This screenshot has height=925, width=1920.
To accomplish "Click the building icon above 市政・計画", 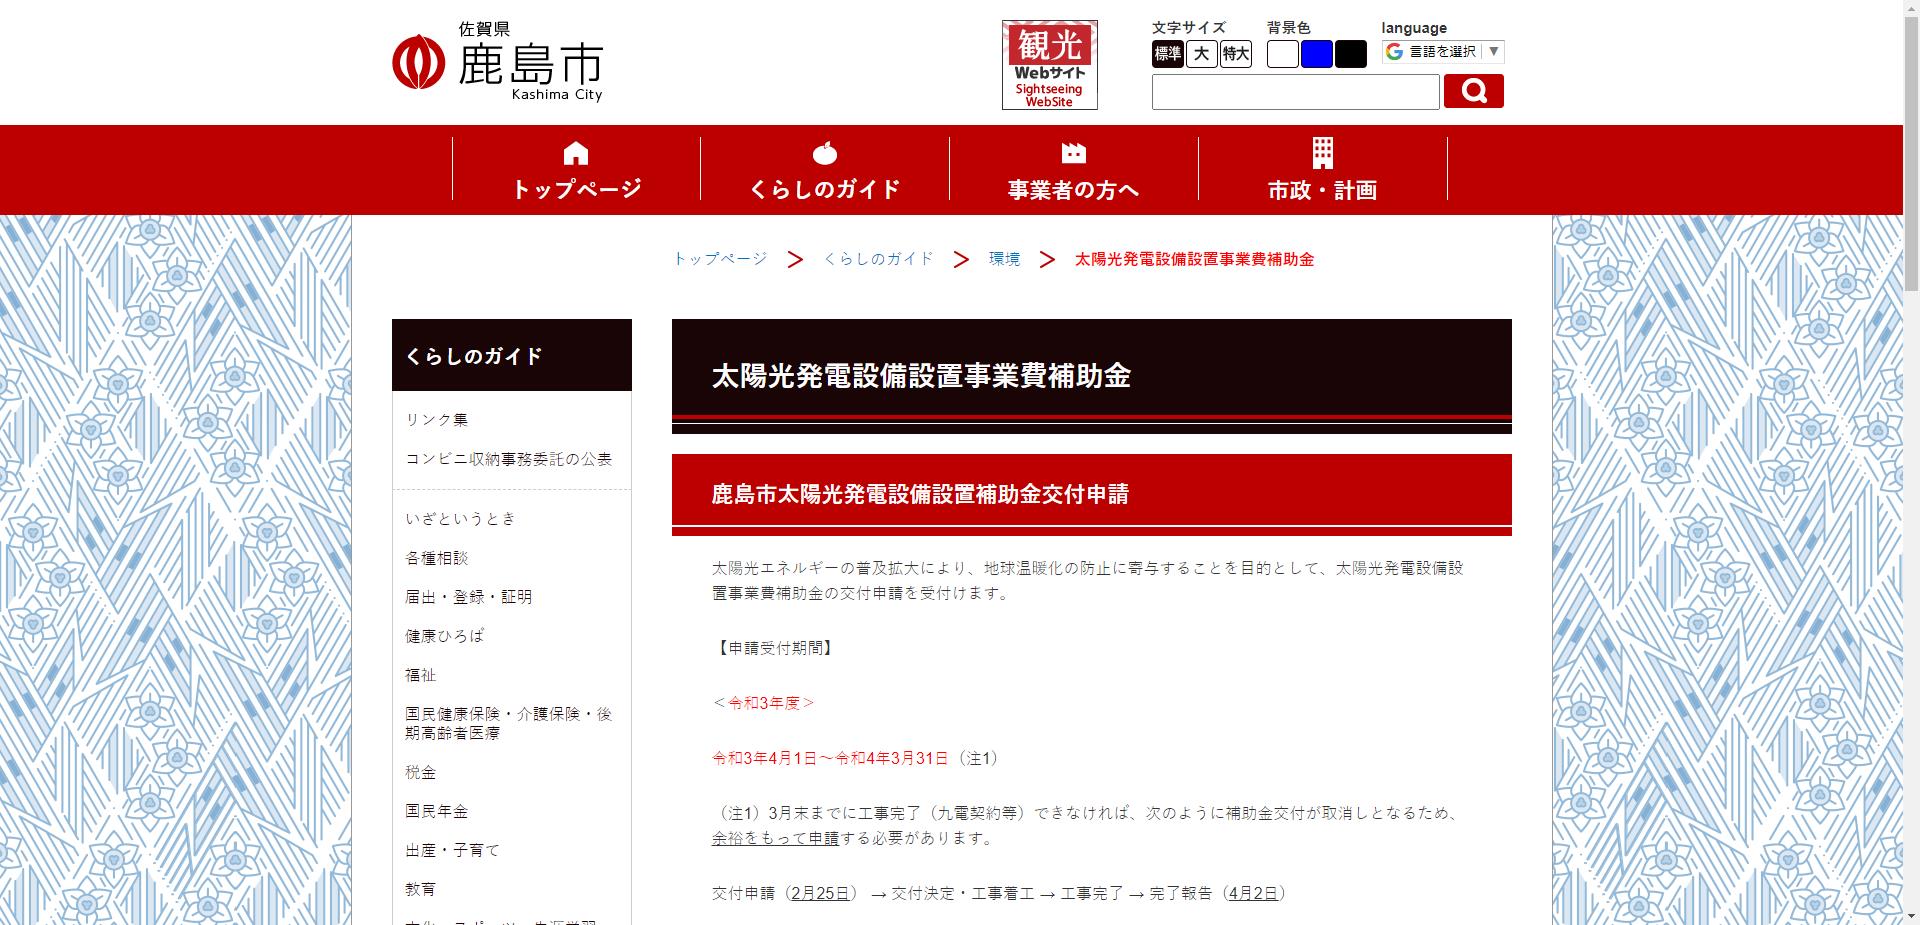I will 1322,152.
